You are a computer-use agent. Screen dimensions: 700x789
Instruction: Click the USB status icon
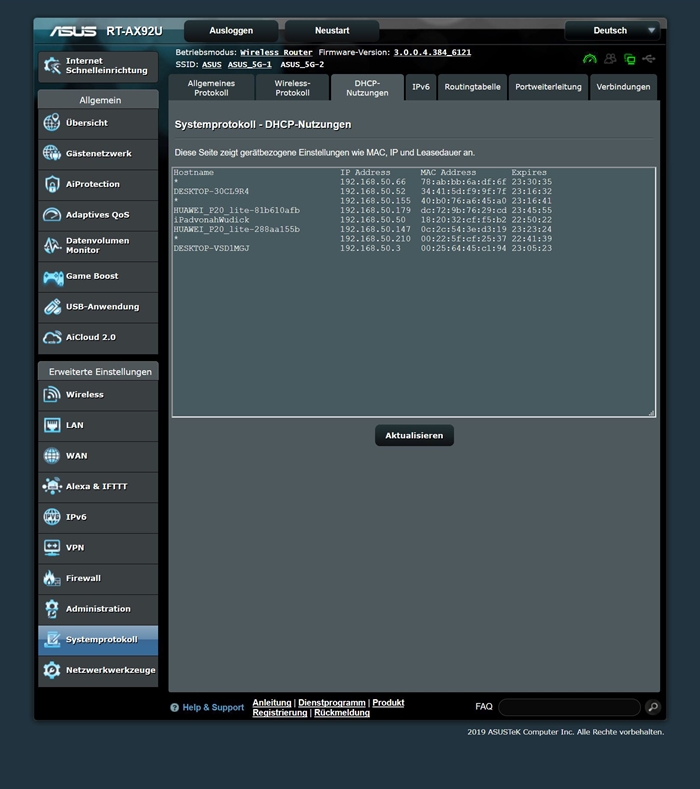coord(649,59)
